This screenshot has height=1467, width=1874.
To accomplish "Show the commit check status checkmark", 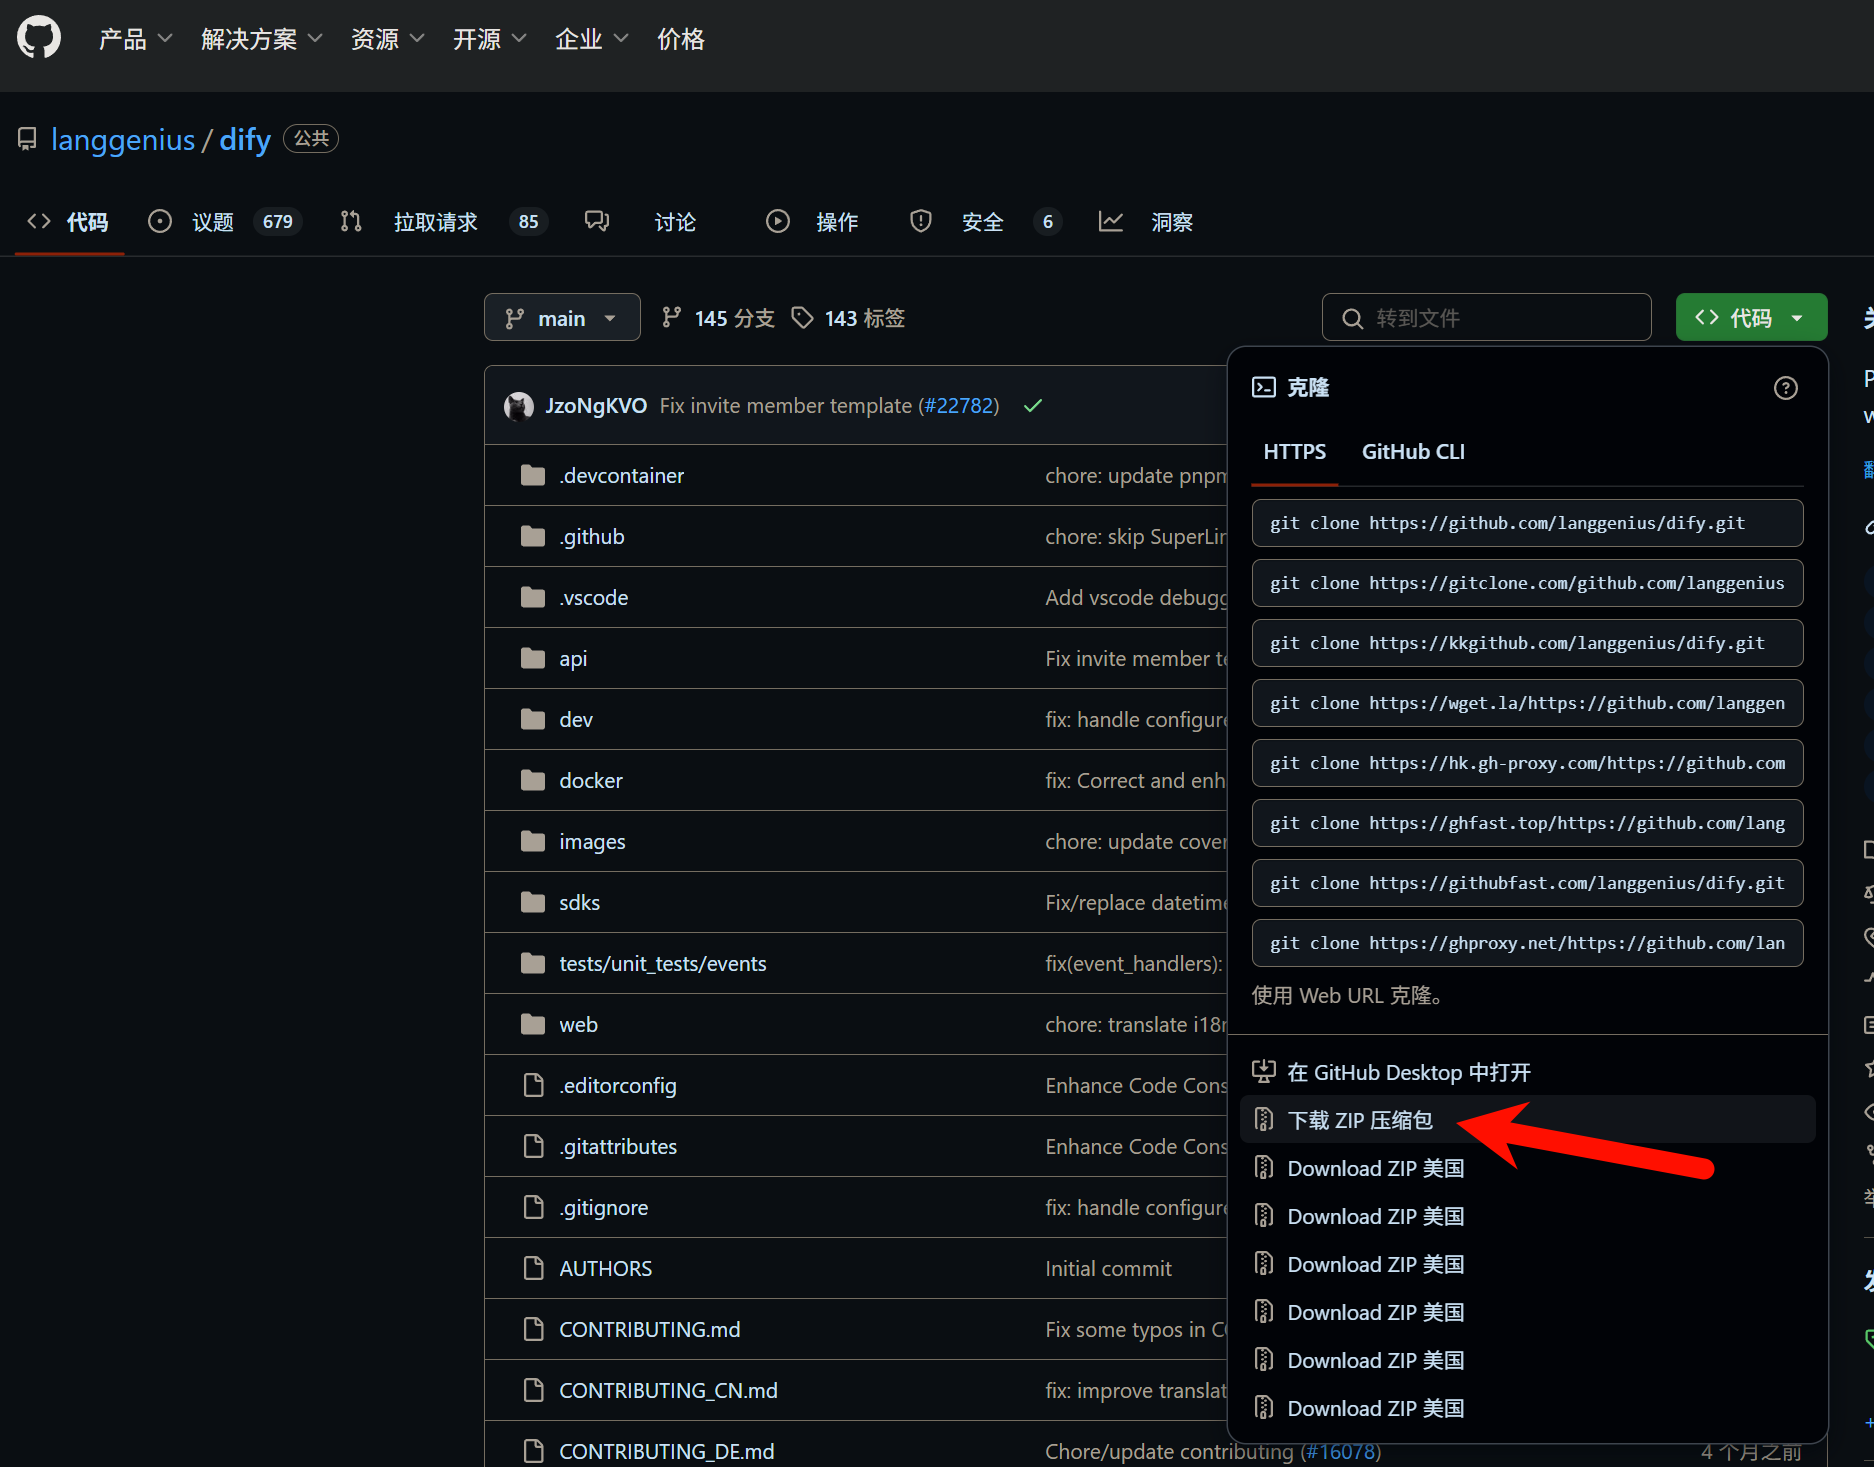I will pyautogui.click(x=1033, y=406).
